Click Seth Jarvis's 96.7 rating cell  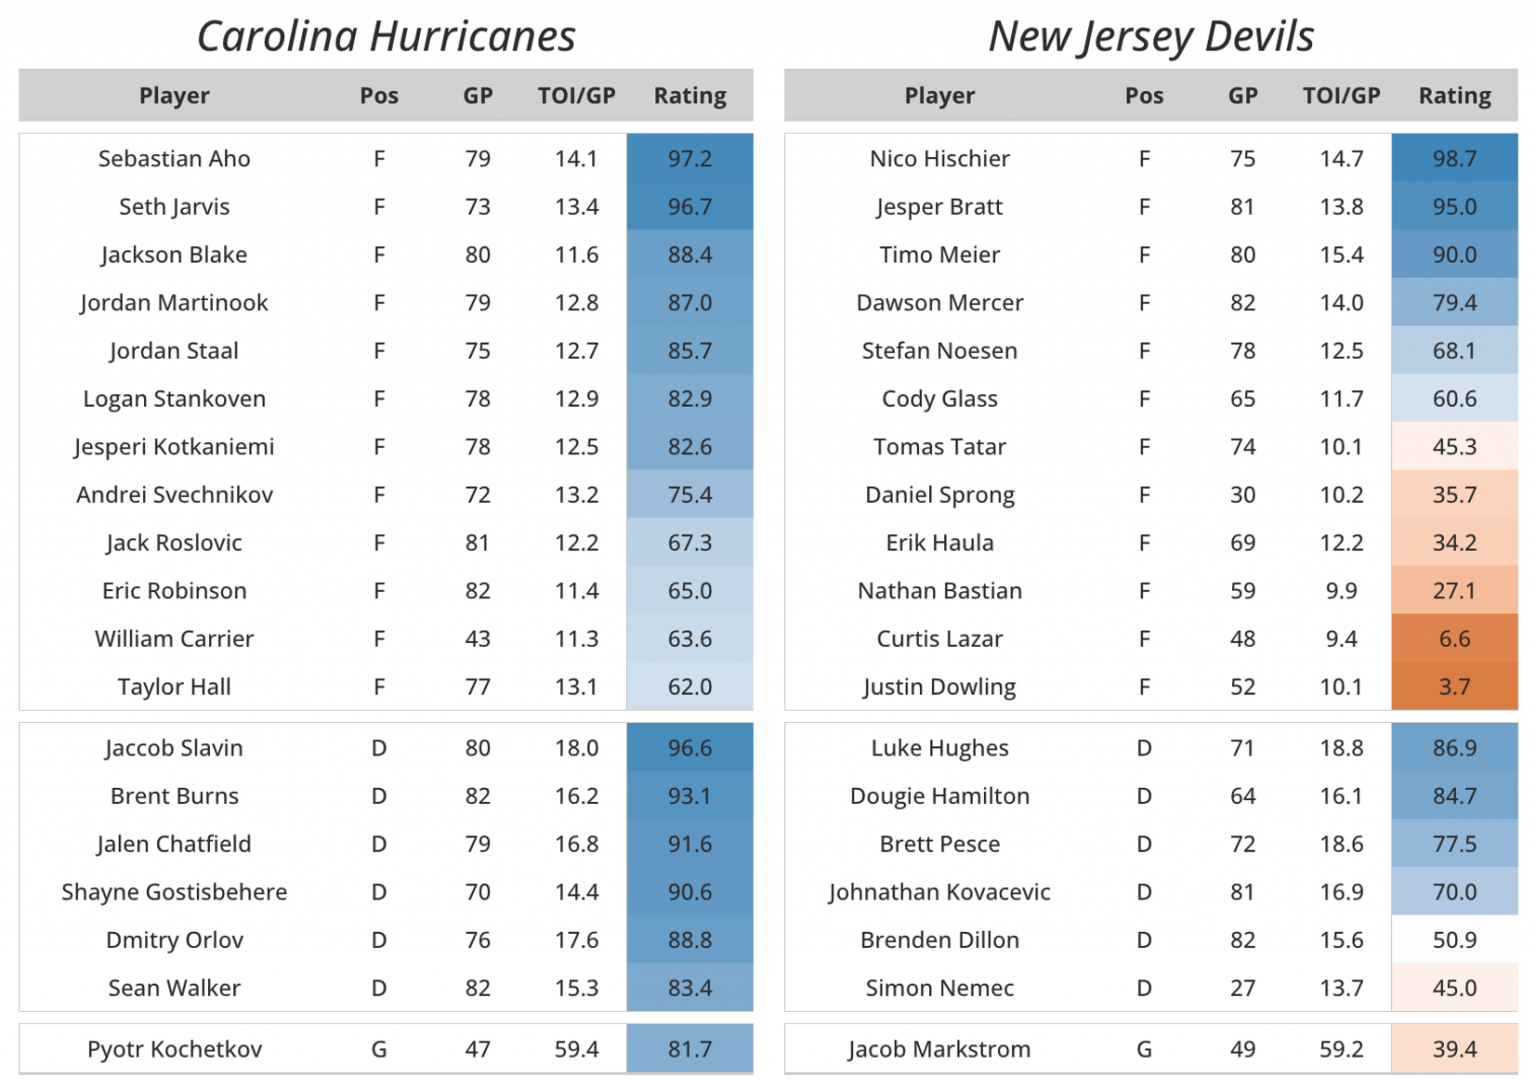[690, 207]
